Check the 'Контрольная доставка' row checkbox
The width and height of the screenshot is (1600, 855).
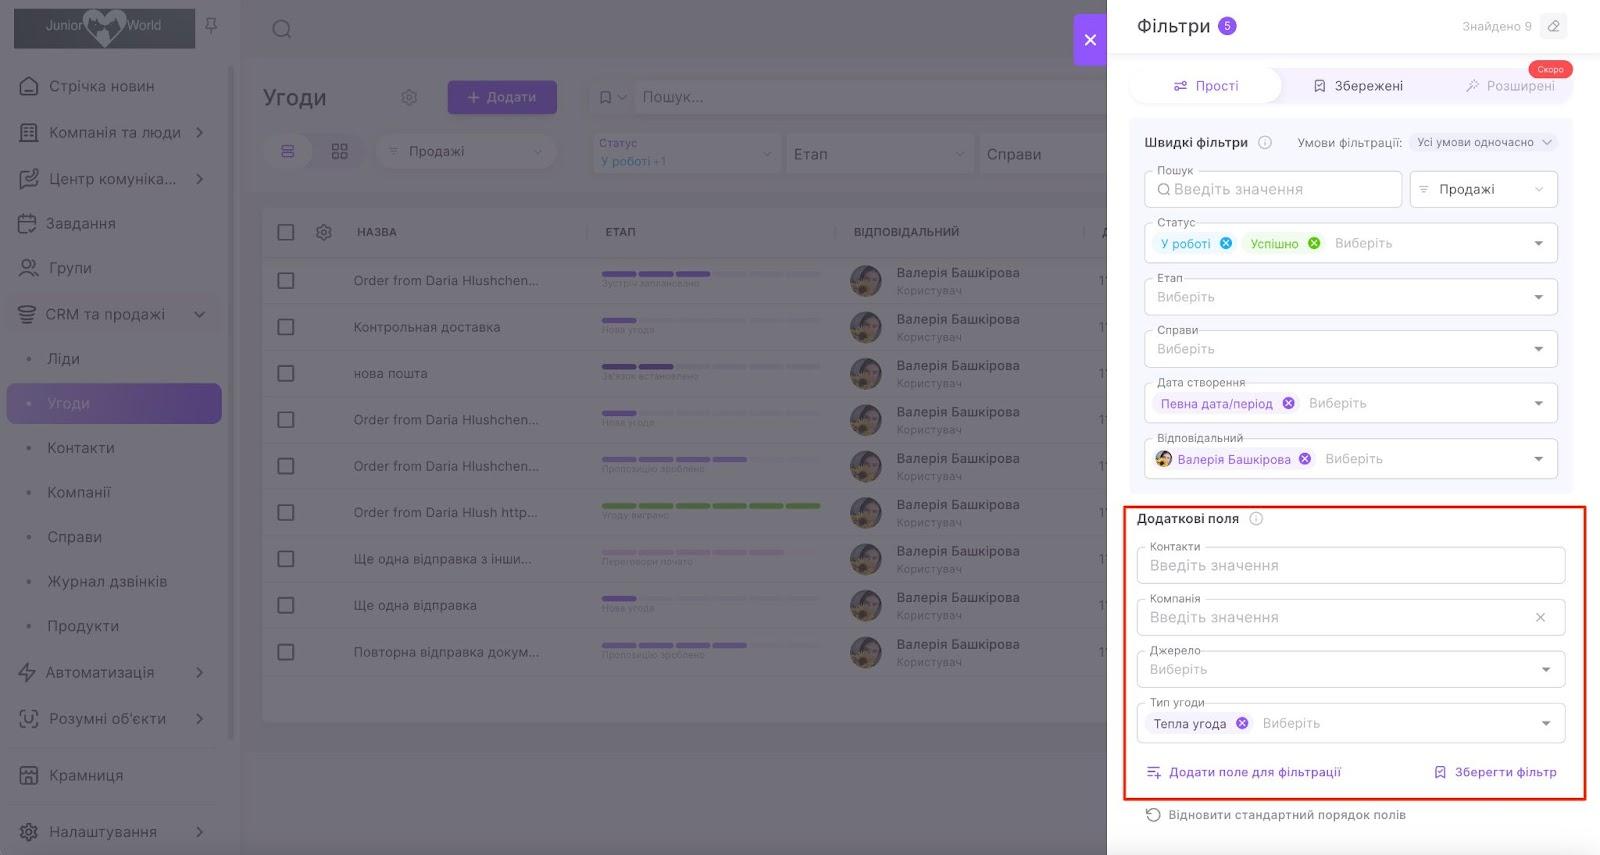point(286,327)
